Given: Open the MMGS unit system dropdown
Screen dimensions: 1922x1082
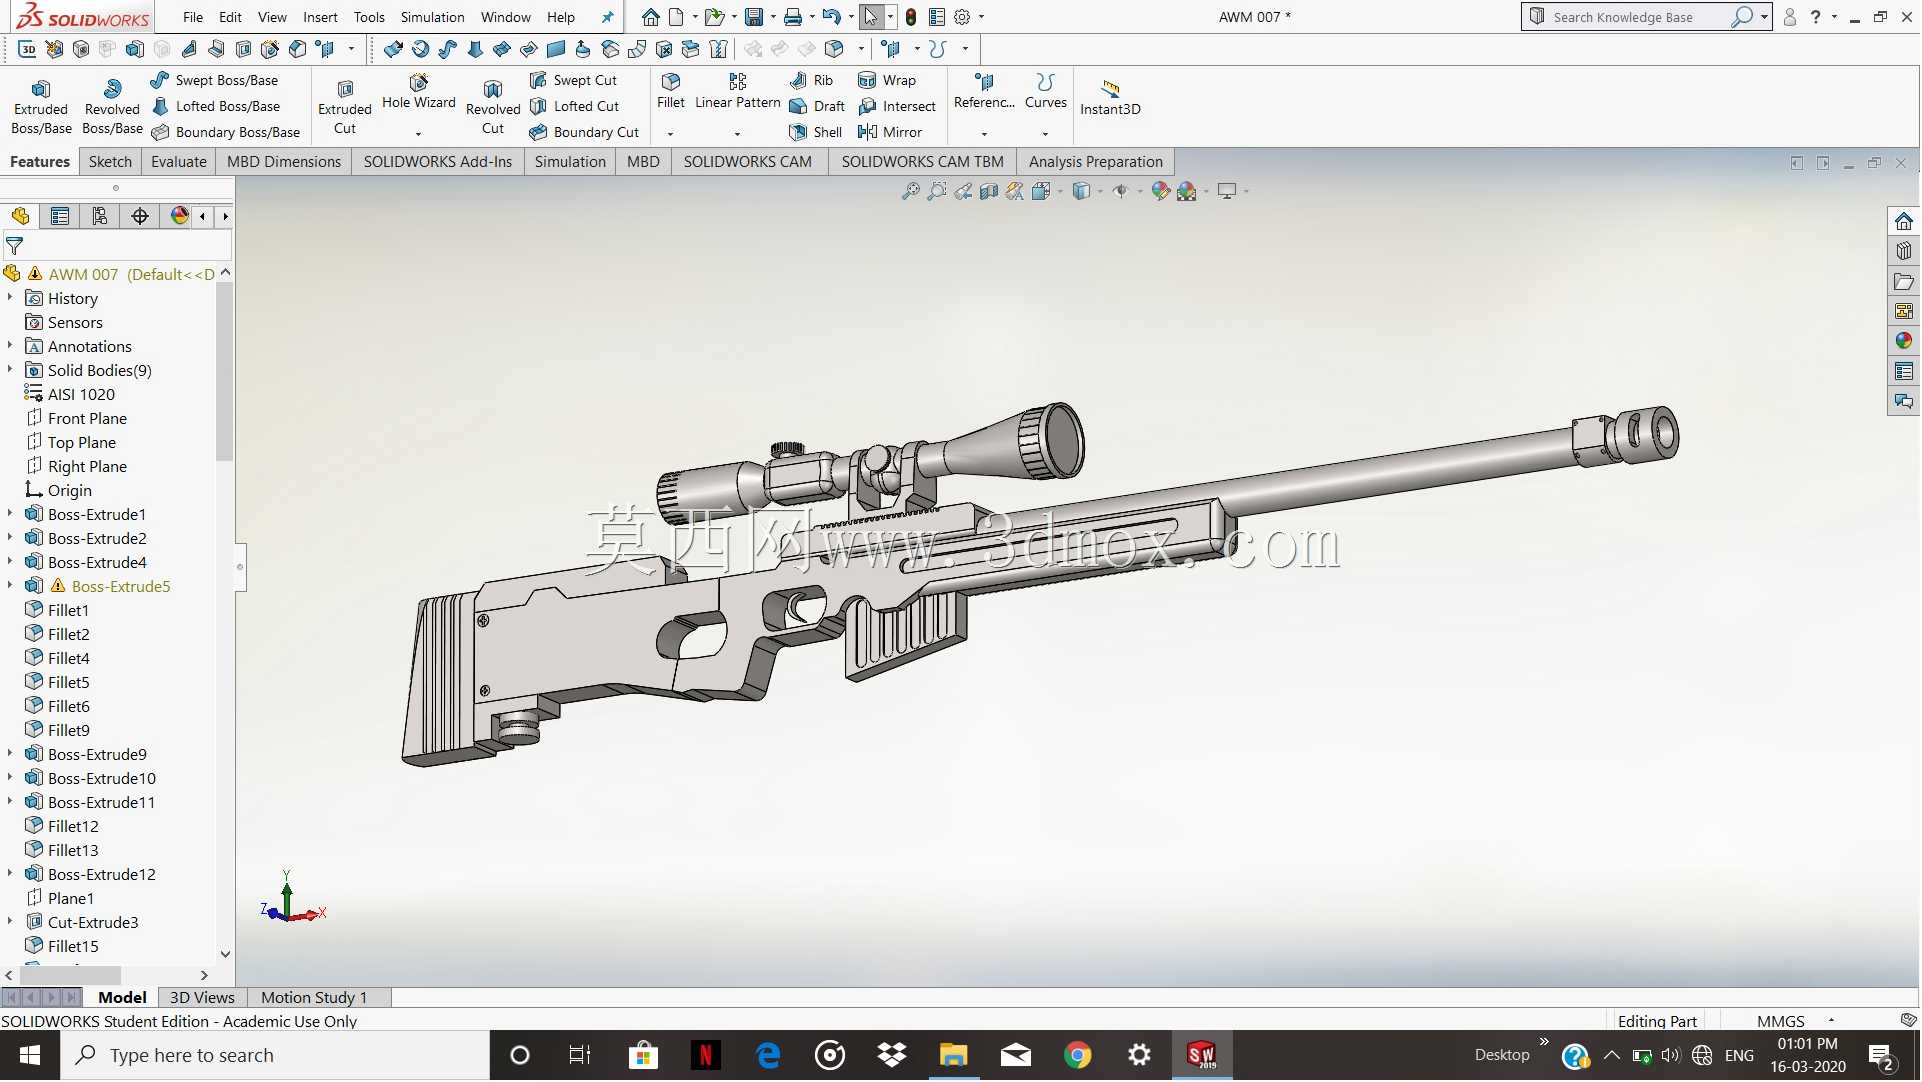Looking at the screenshot, I should tap(1832, 1021).
